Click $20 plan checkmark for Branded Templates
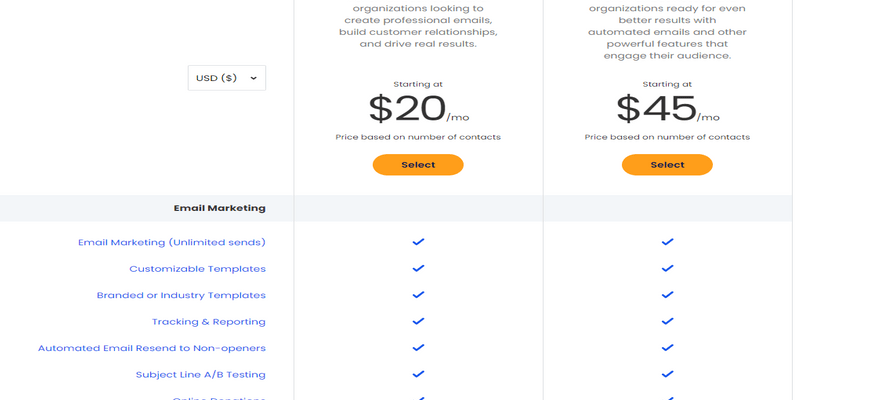This screenshot has width=880, height=400. 418,295
